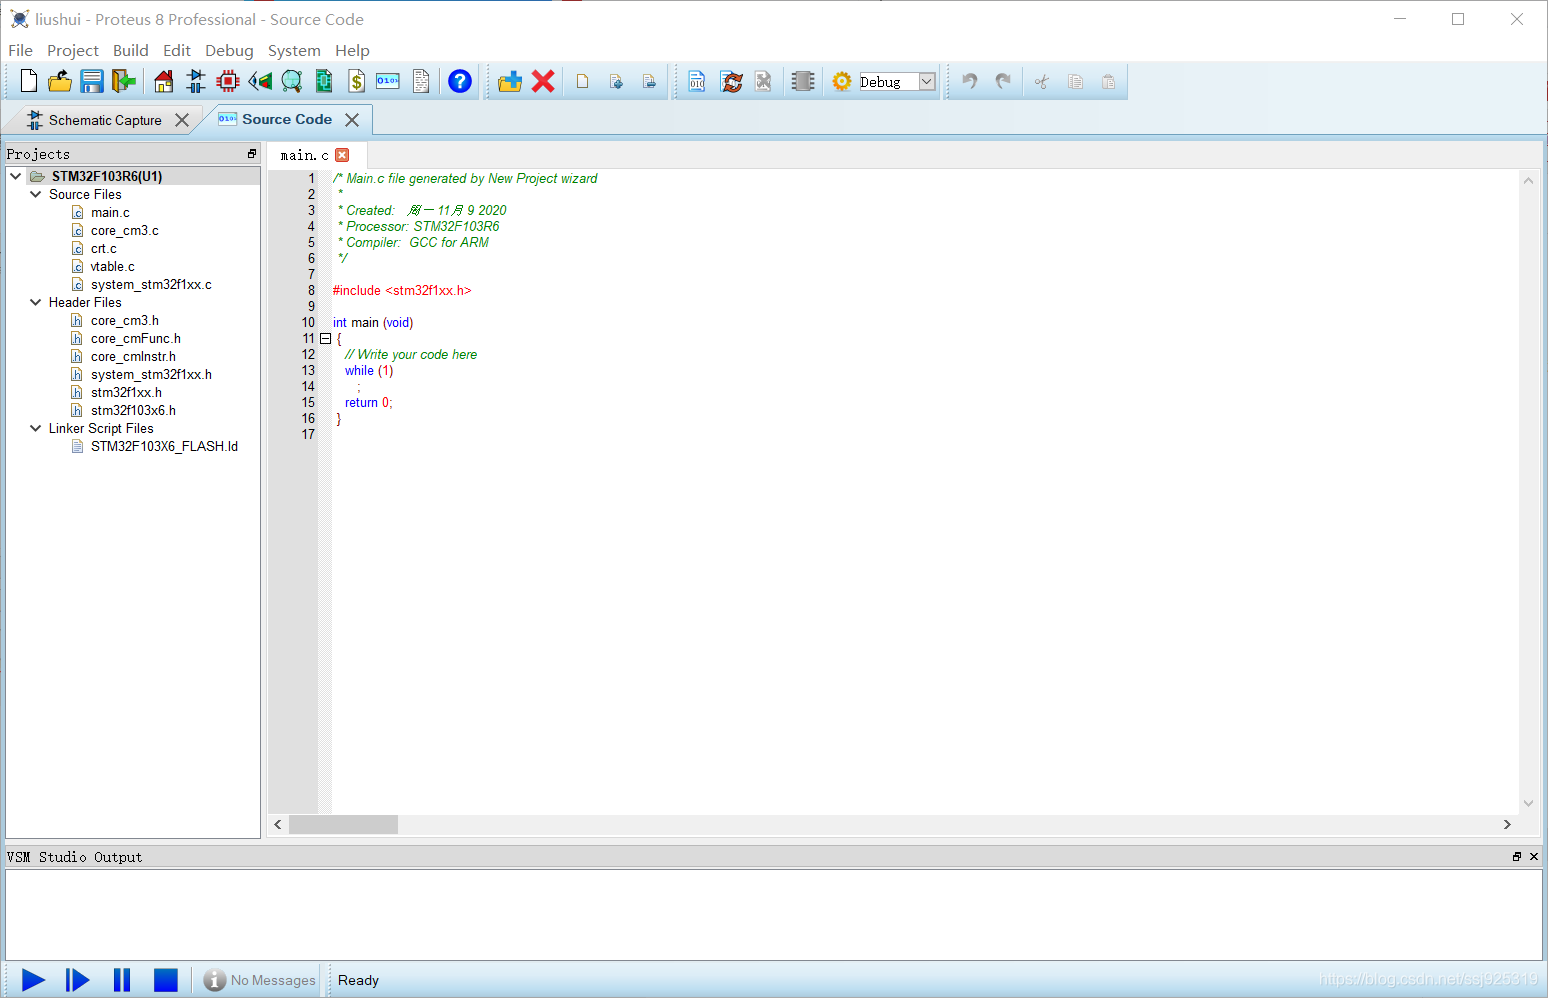The height and width of the screenshot is (998, 1548).
Task: Select crt.c source file
Action: coord(103,249)
